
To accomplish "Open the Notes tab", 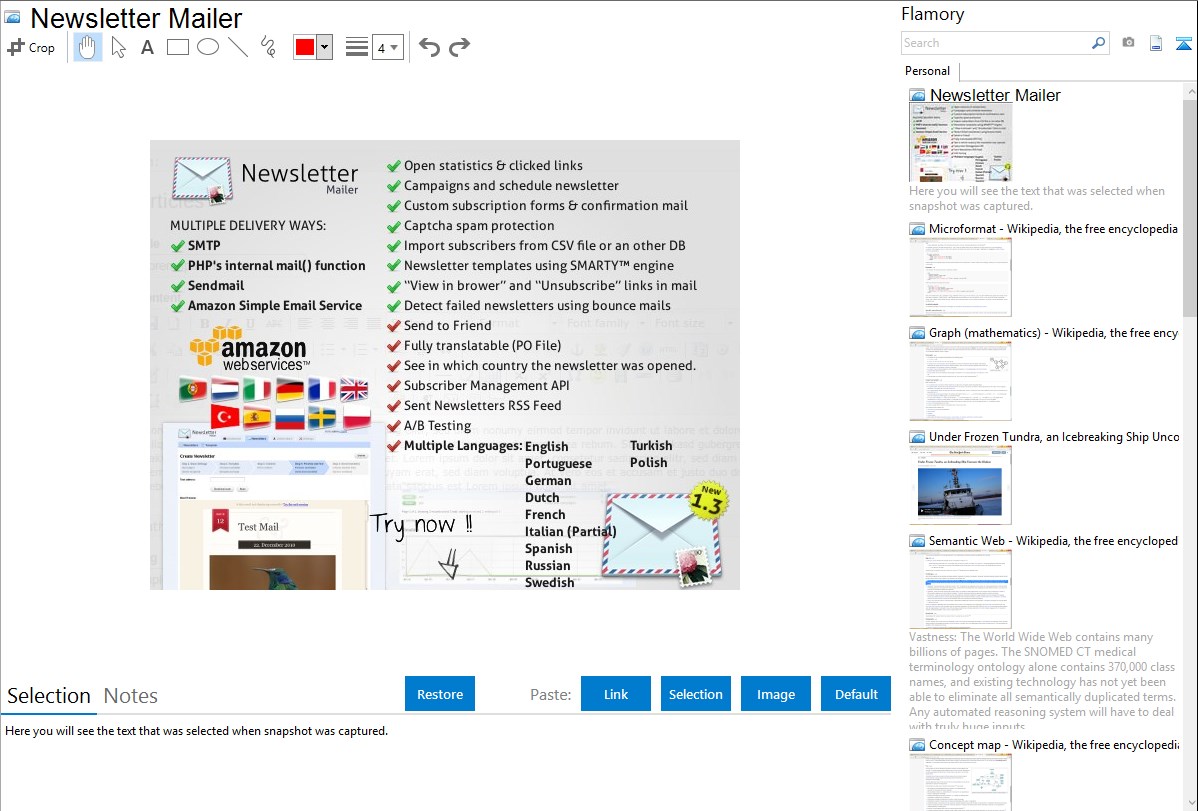I will point(131,696).
